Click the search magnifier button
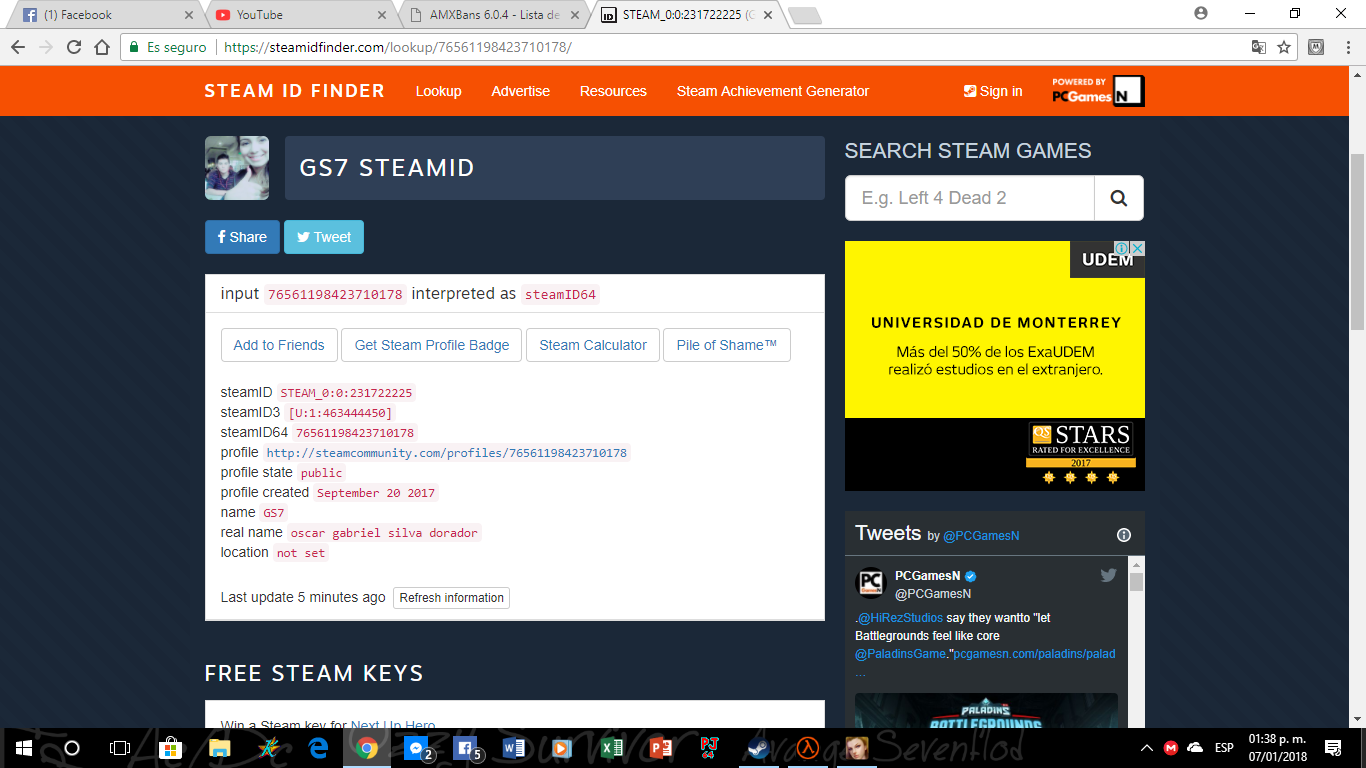This screenshot has width=1366, height=768. [x=1119, y=198]
